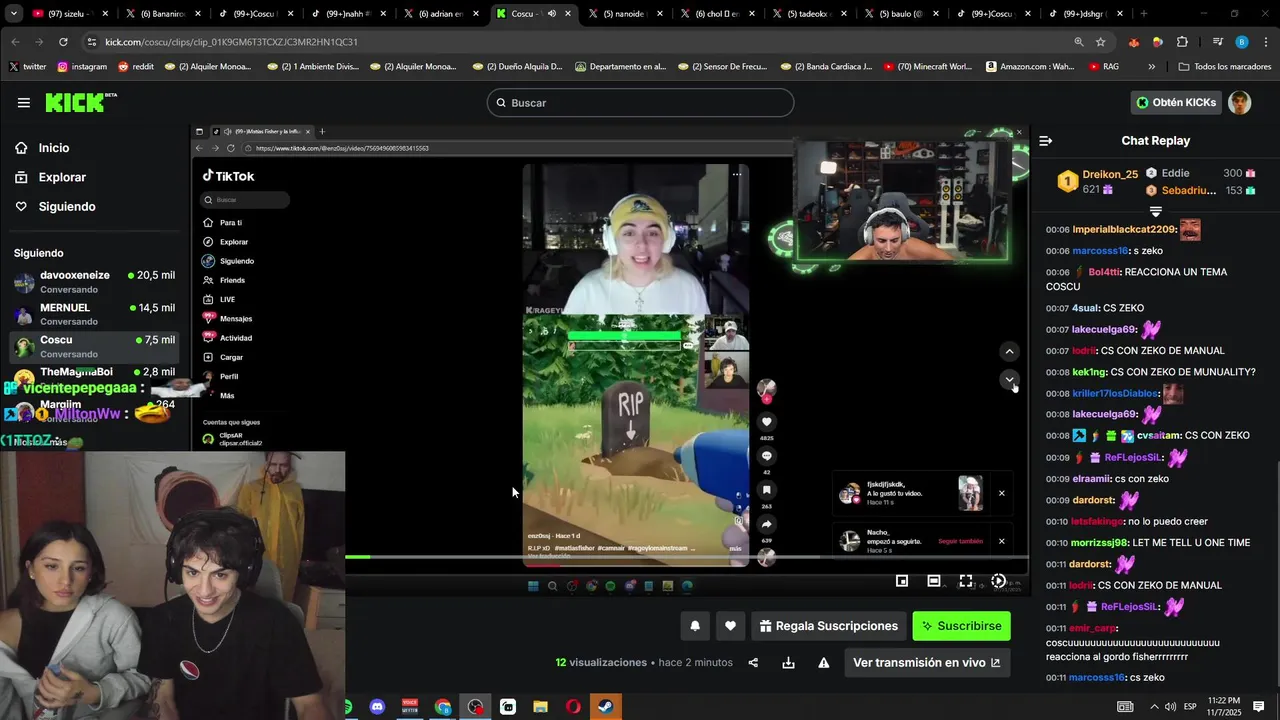The width and height of the screenshot is (1280, 720).
Task: Report the clip with warning icon
Action: tap(824, 663)
